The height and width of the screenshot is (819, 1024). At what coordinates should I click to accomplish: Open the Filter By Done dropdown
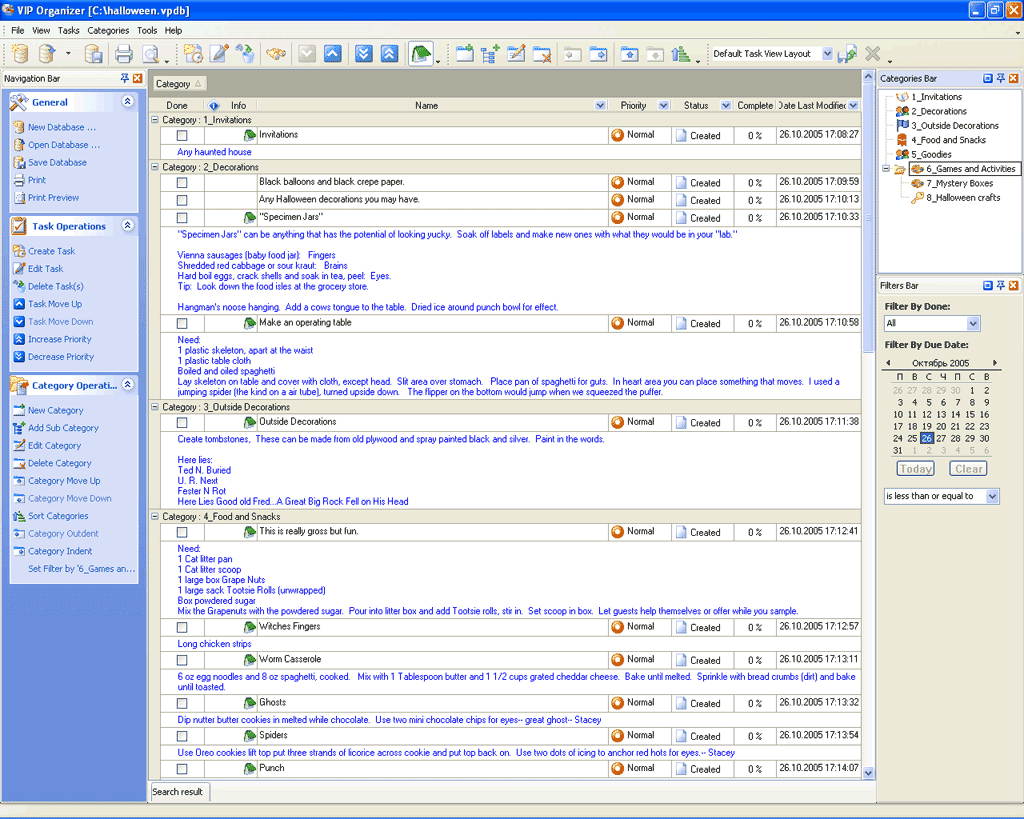[973, 324]
